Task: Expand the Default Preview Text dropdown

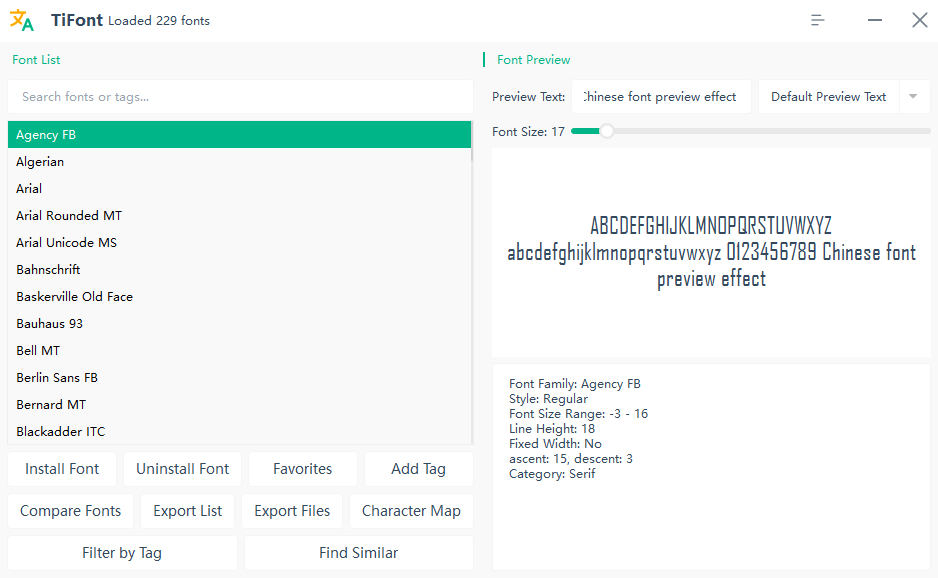Action: click(x=913, y=96)
